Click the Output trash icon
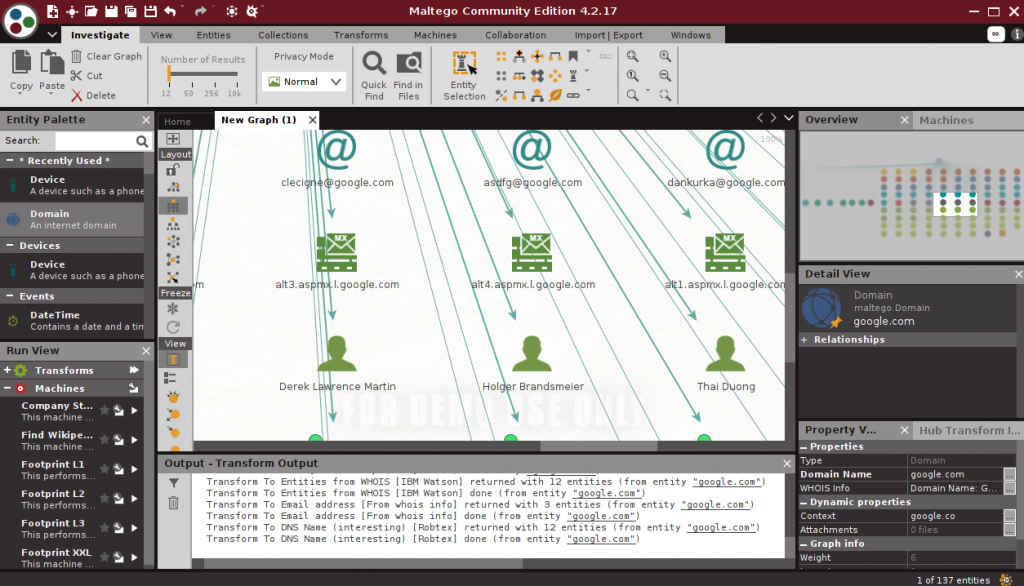Image resolution: width=1024 pixels, height=586 pixels. pyautogui.click(x=174, y=503)
